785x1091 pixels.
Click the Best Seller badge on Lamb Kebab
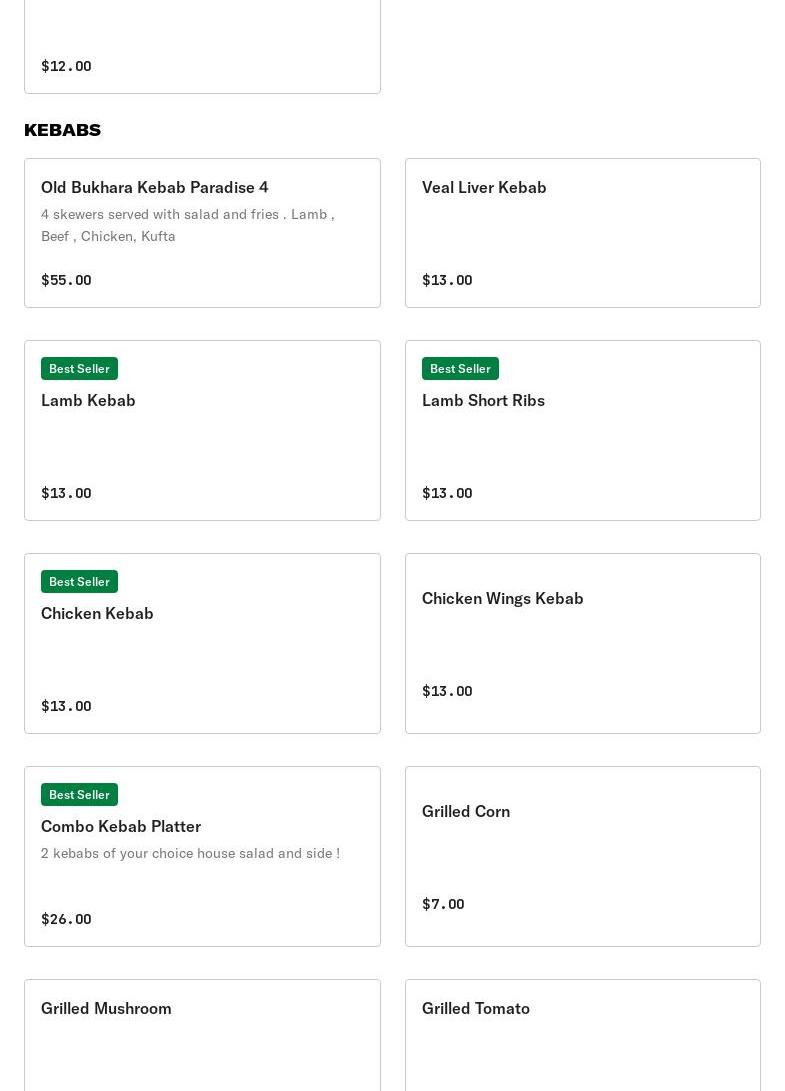pos(79,369)
